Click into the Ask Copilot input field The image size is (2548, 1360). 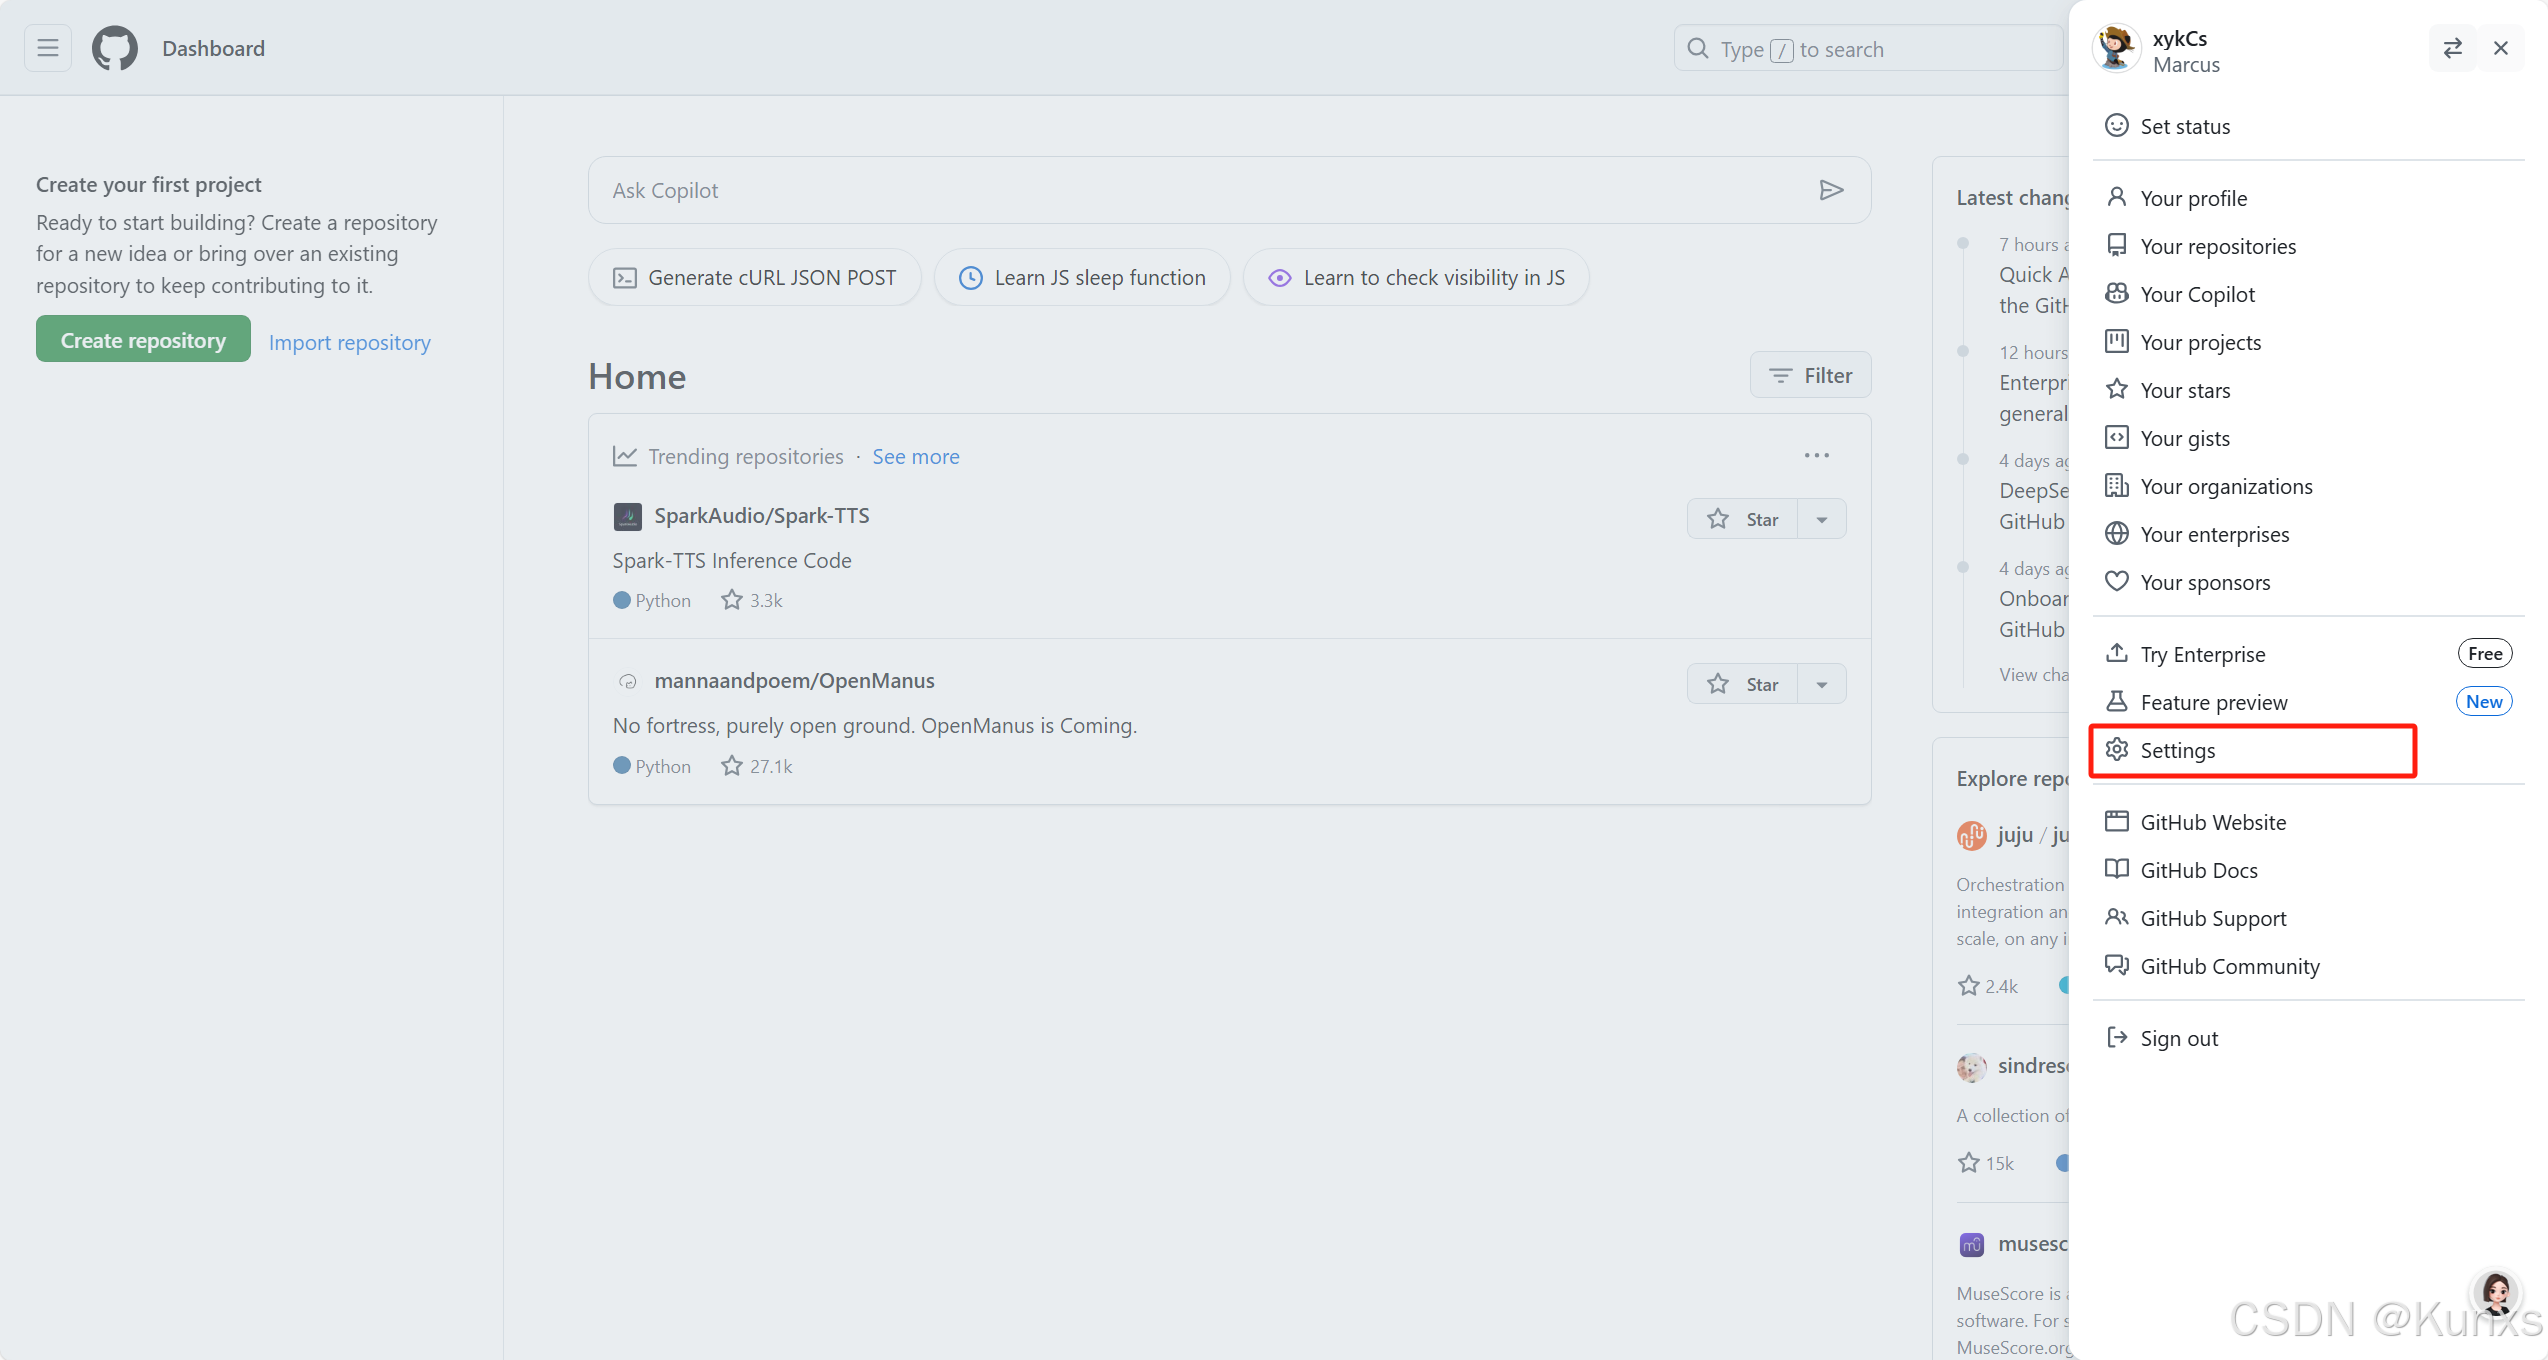[1200, 190]
